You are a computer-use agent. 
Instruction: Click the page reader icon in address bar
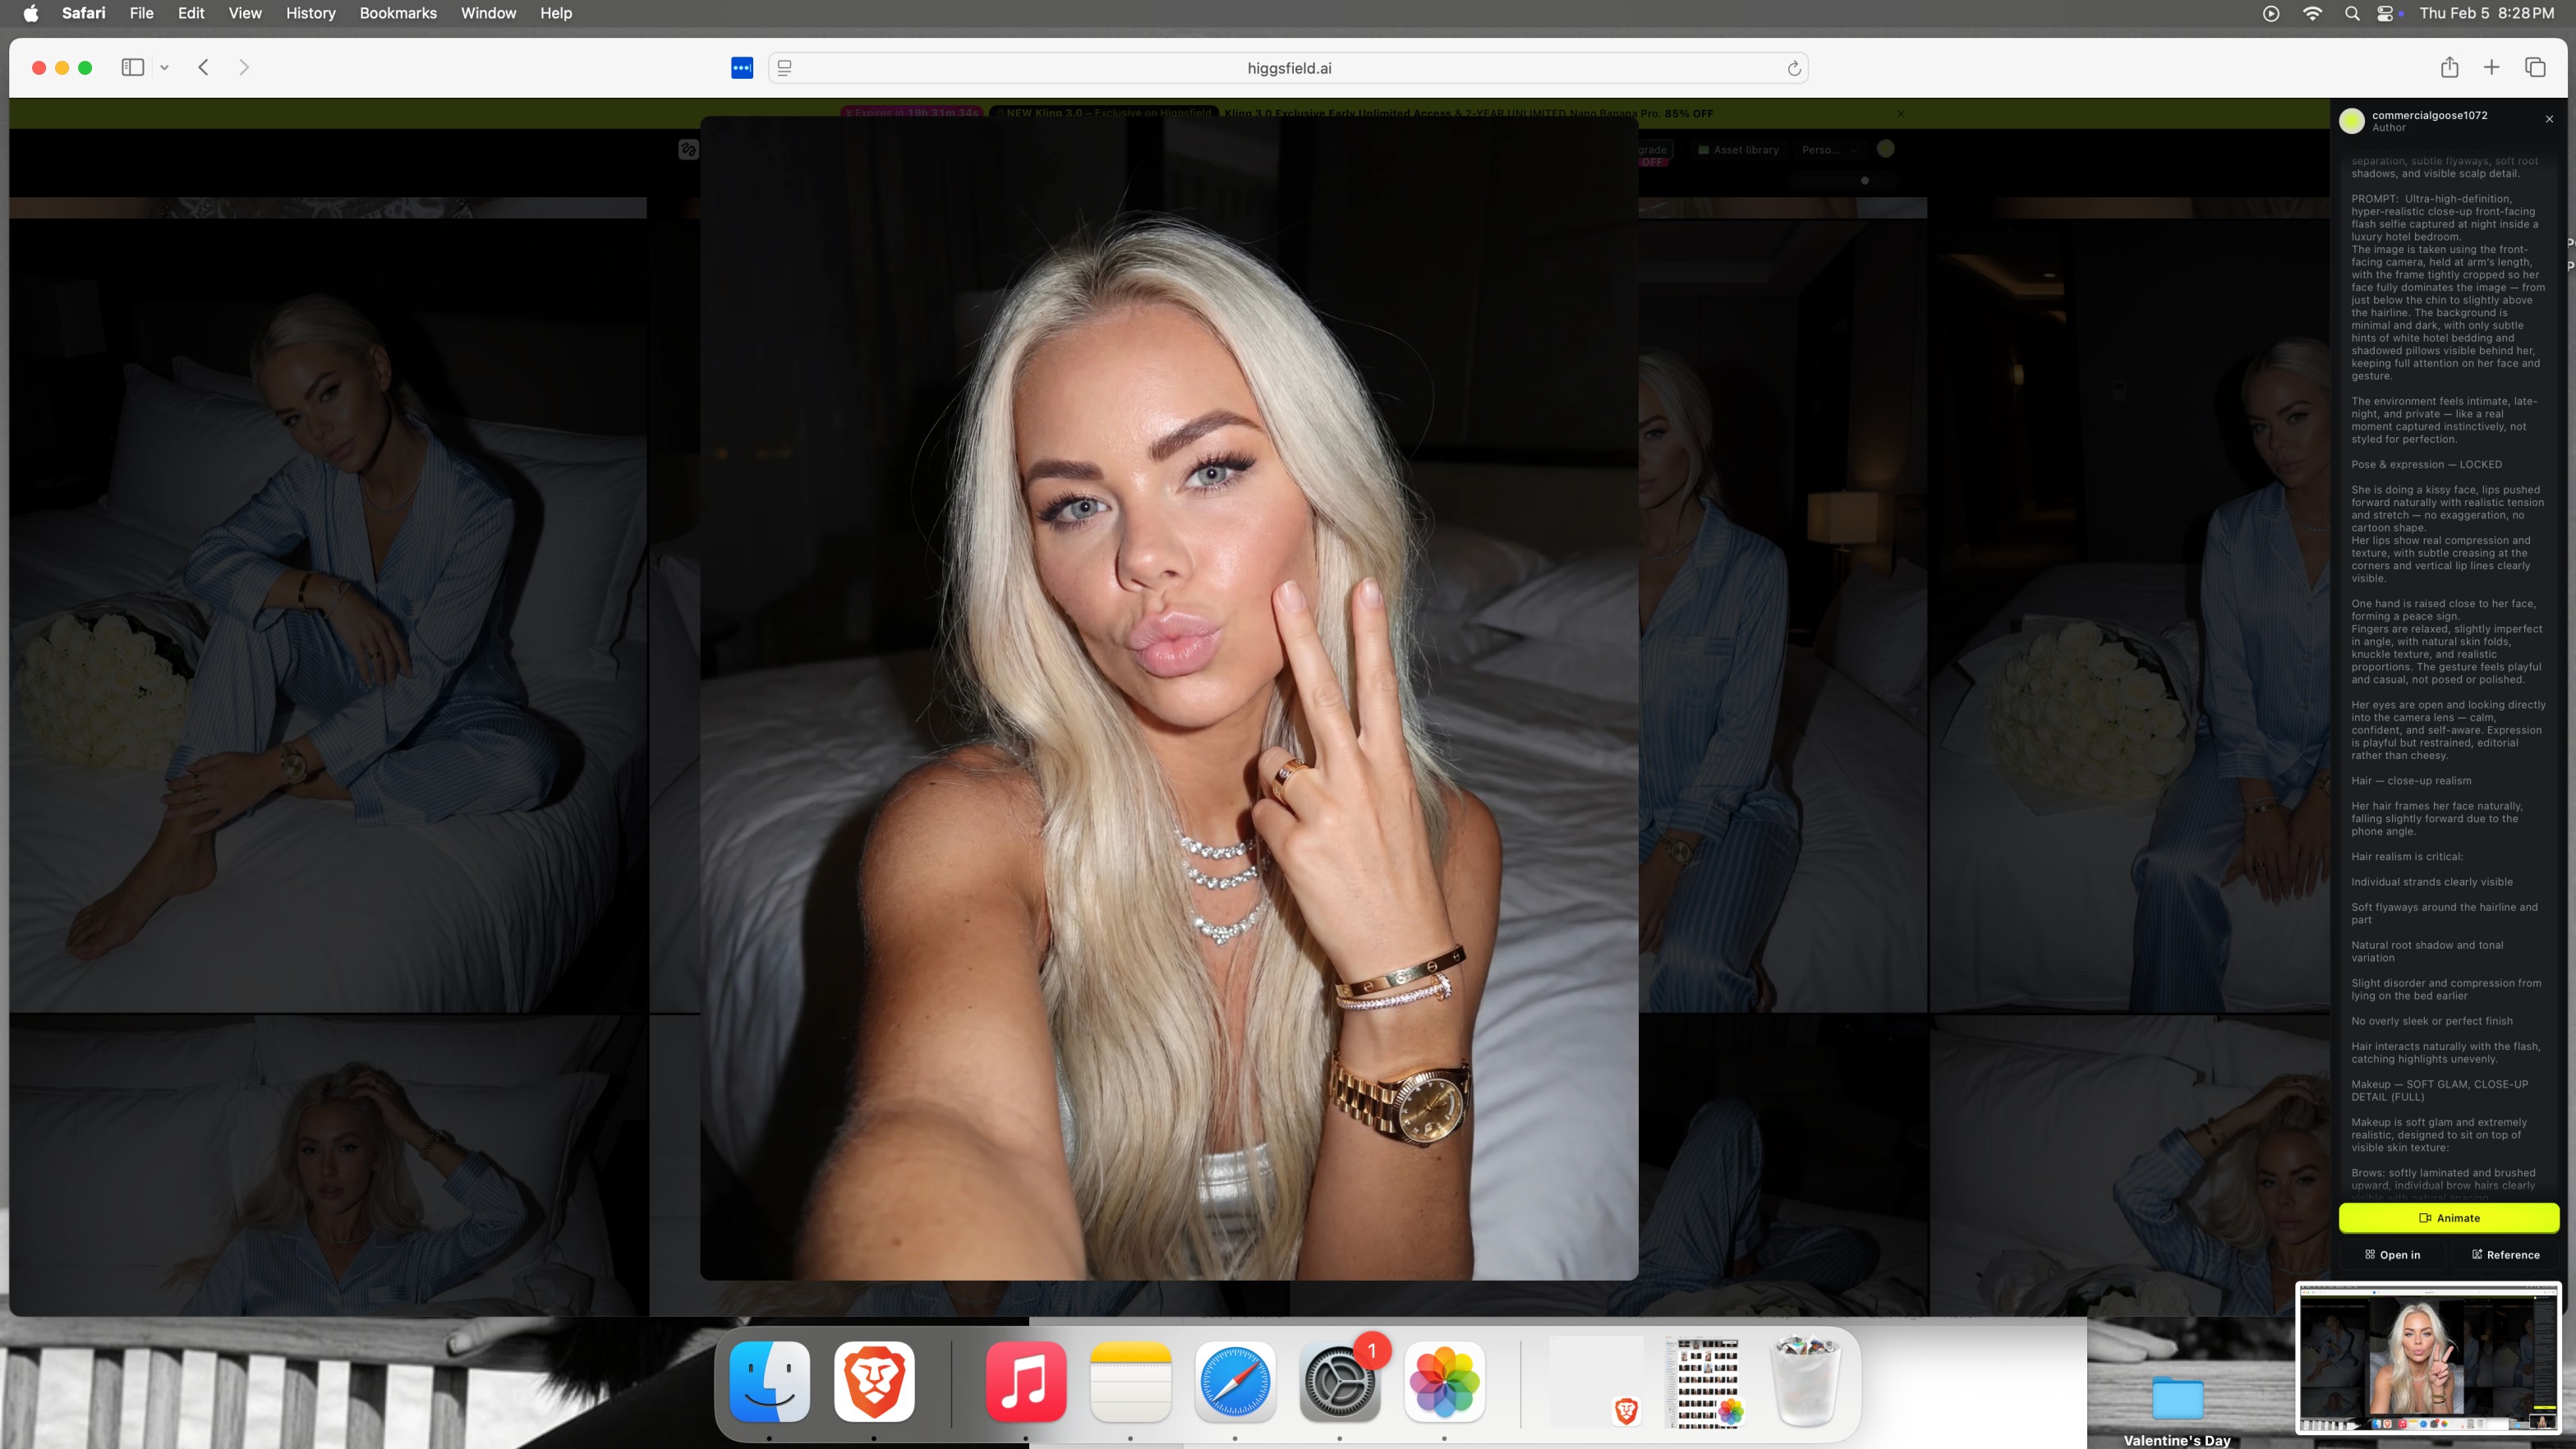784,68
